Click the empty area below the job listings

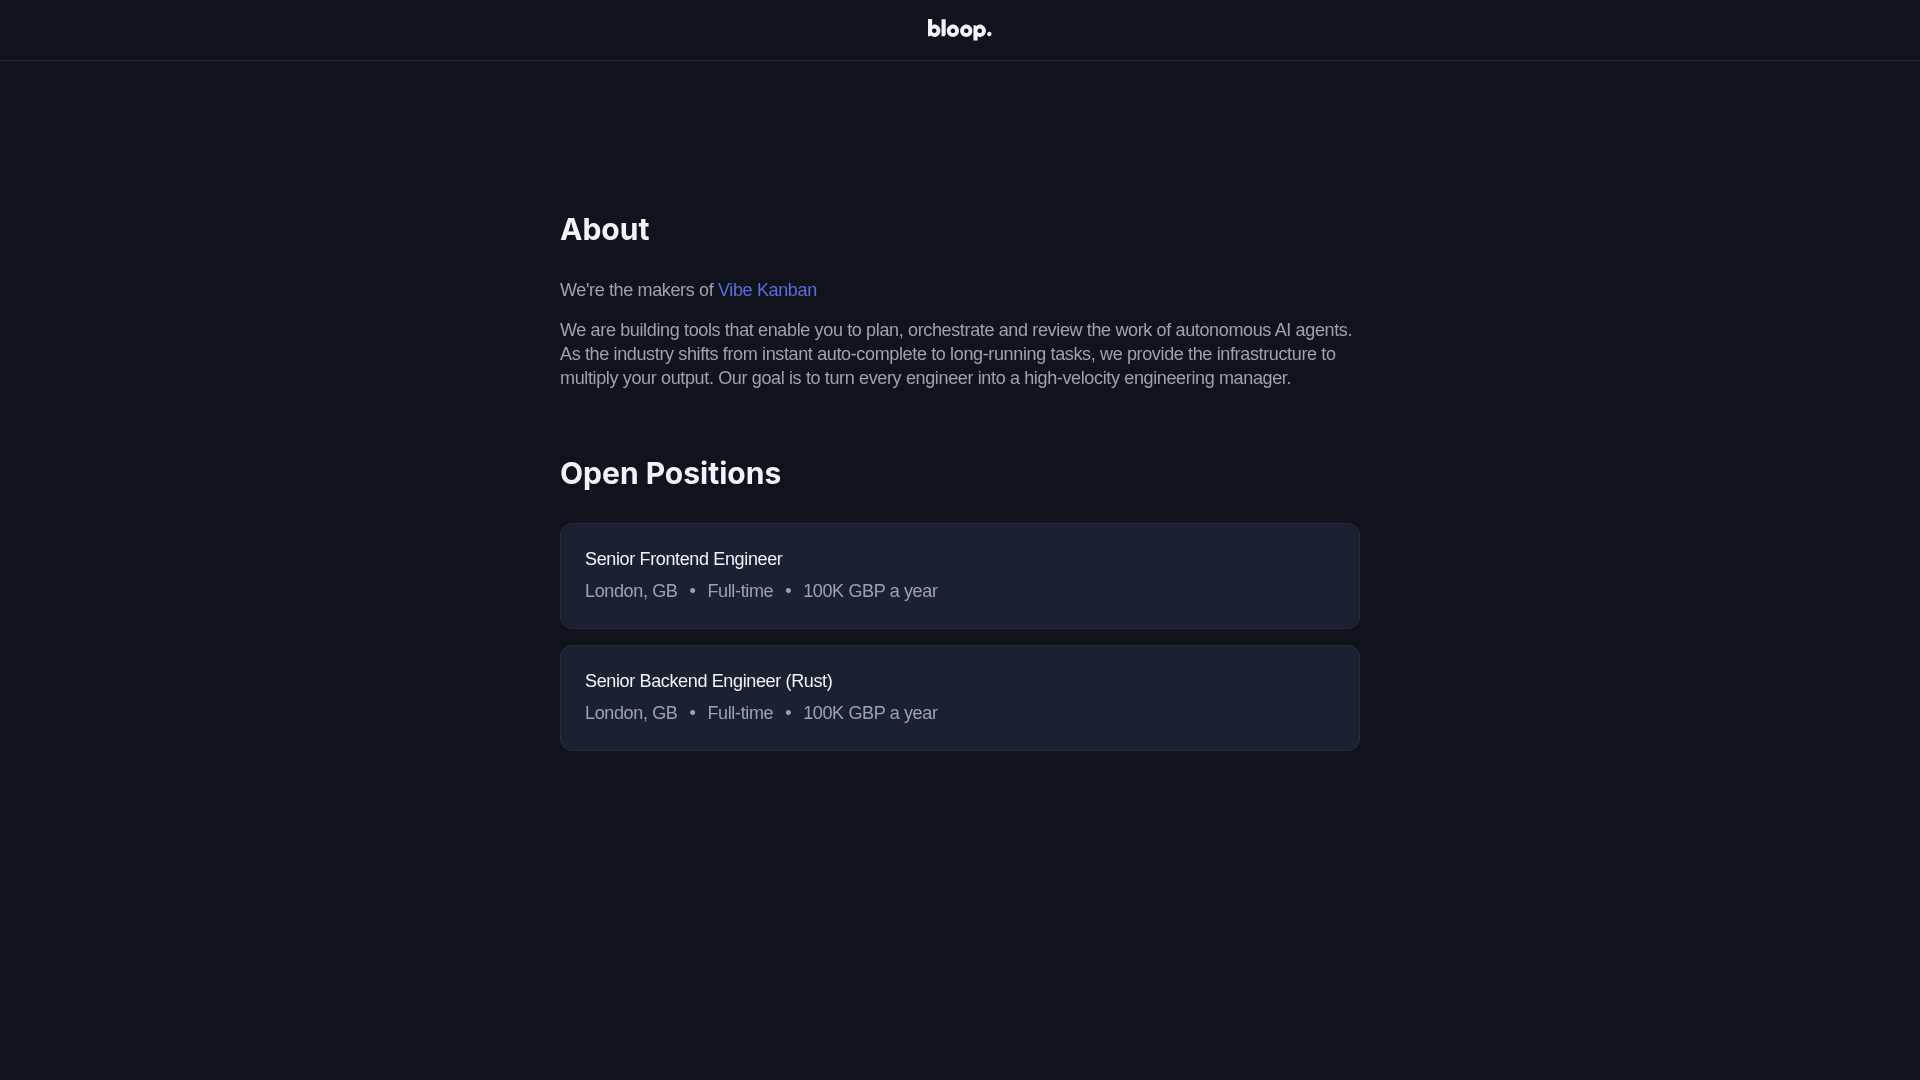pos(959,900)
